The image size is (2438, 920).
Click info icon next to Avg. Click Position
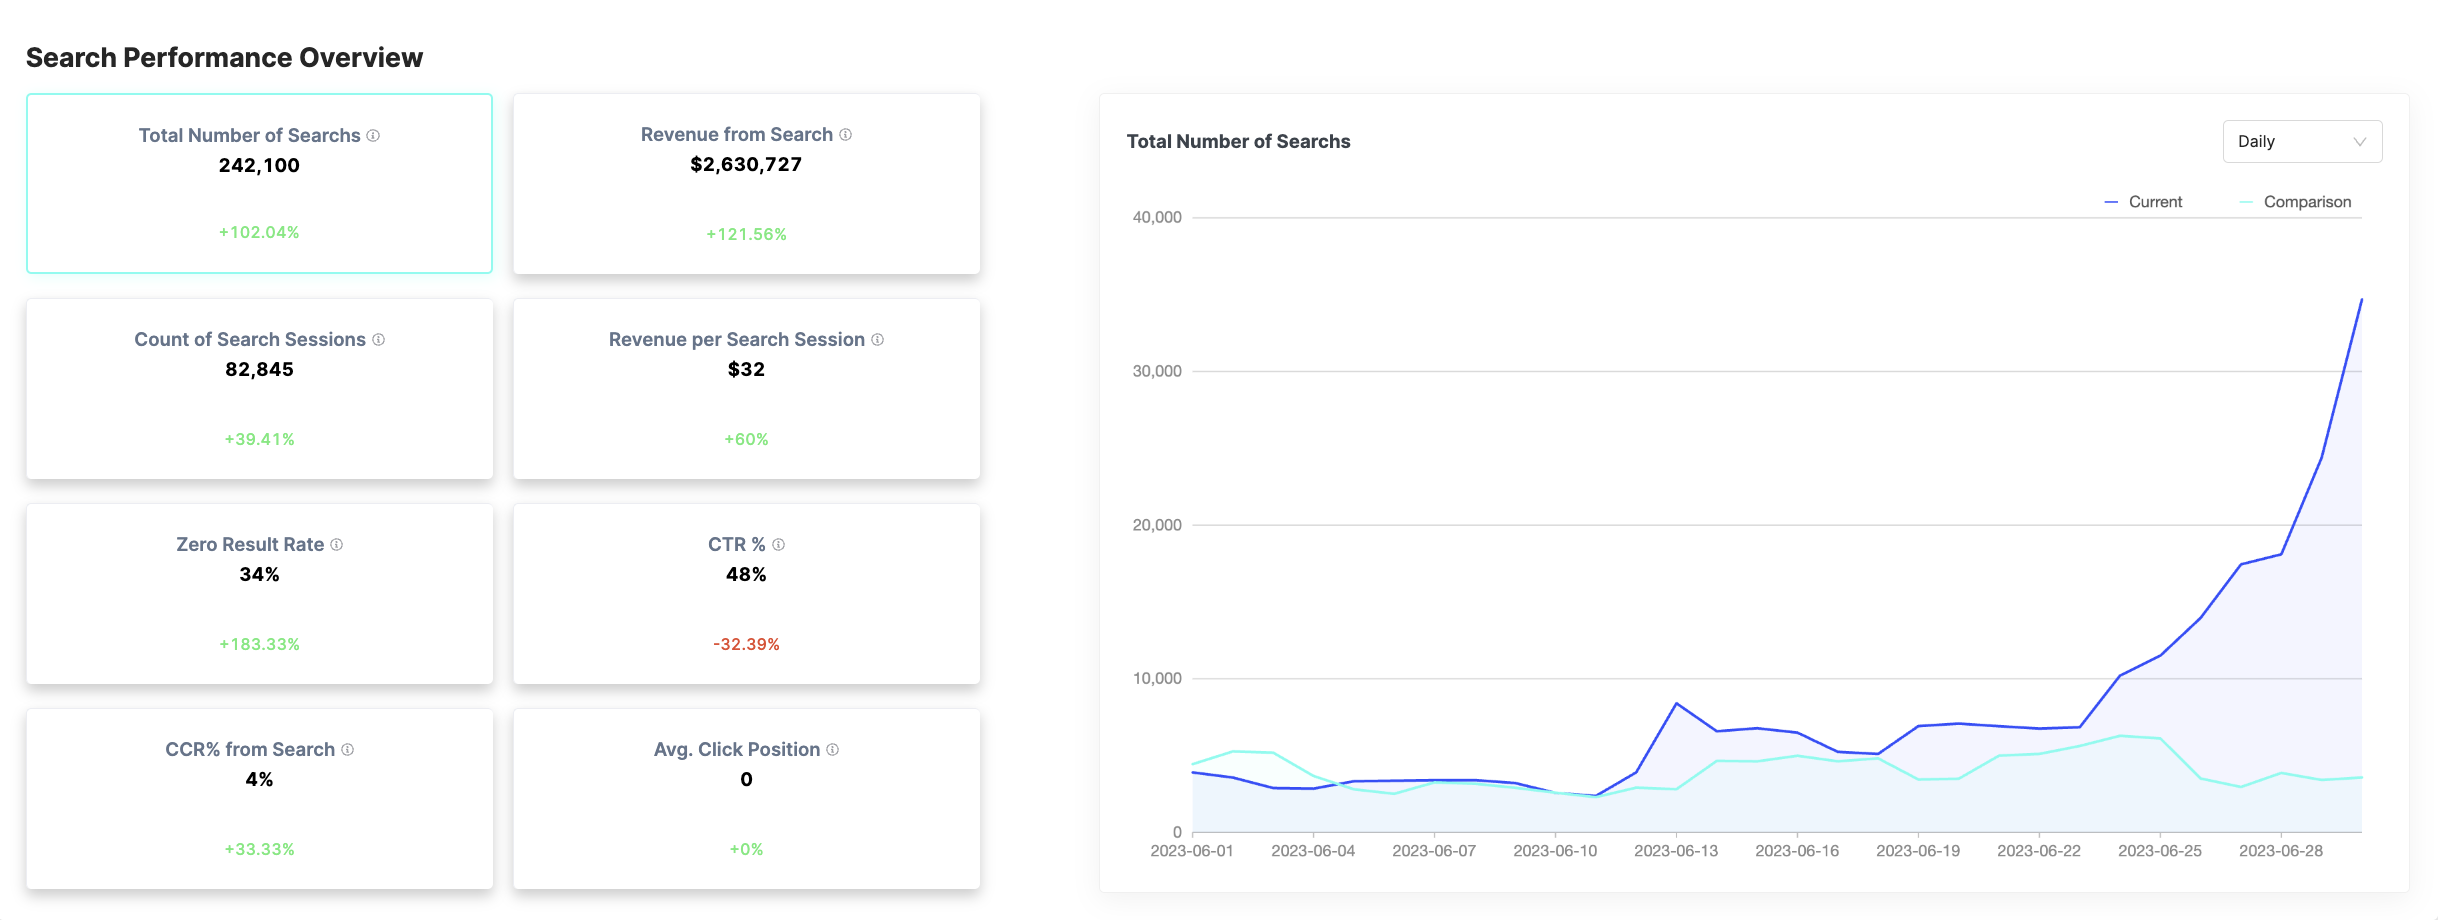pos(833,750)
